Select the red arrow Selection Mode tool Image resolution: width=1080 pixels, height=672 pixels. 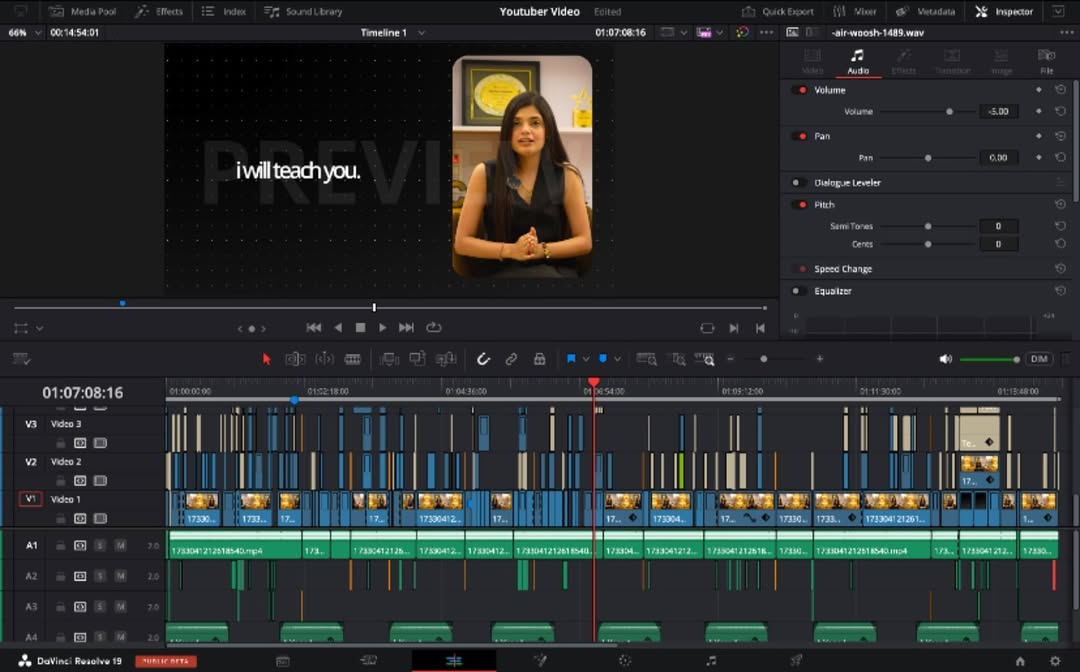coord(266,359)
